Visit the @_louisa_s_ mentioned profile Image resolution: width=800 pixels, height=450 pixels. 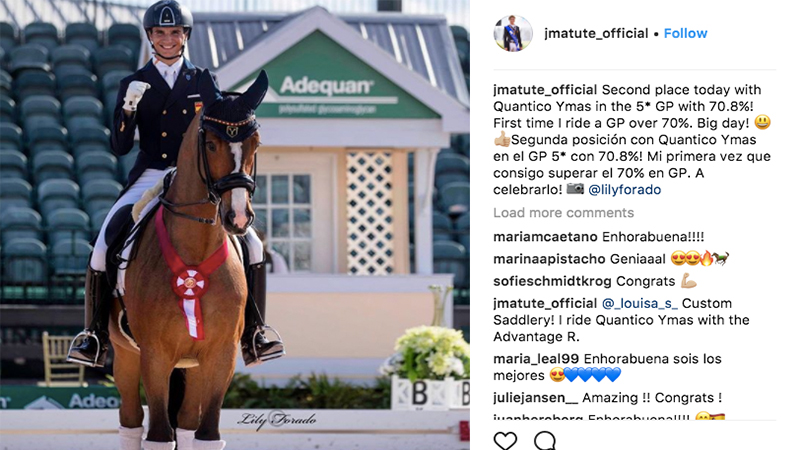pos(640,304)
